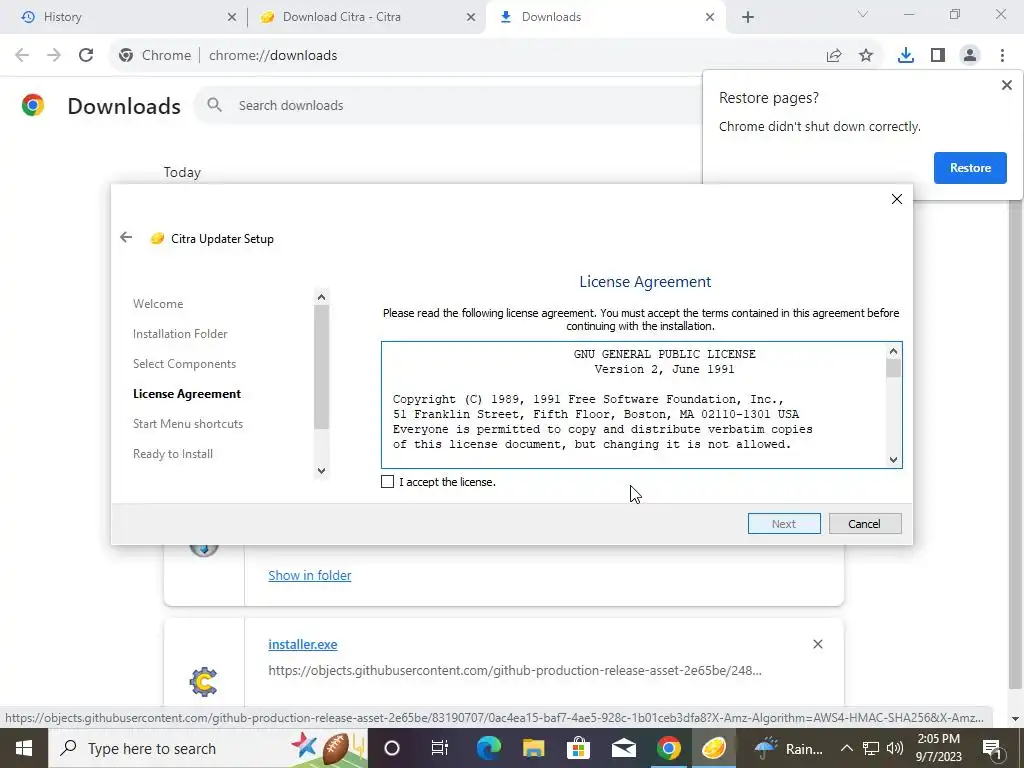Close the Citra Updater Setup dialog
Screen dimensions: 1024x768
tap(897, 199)
